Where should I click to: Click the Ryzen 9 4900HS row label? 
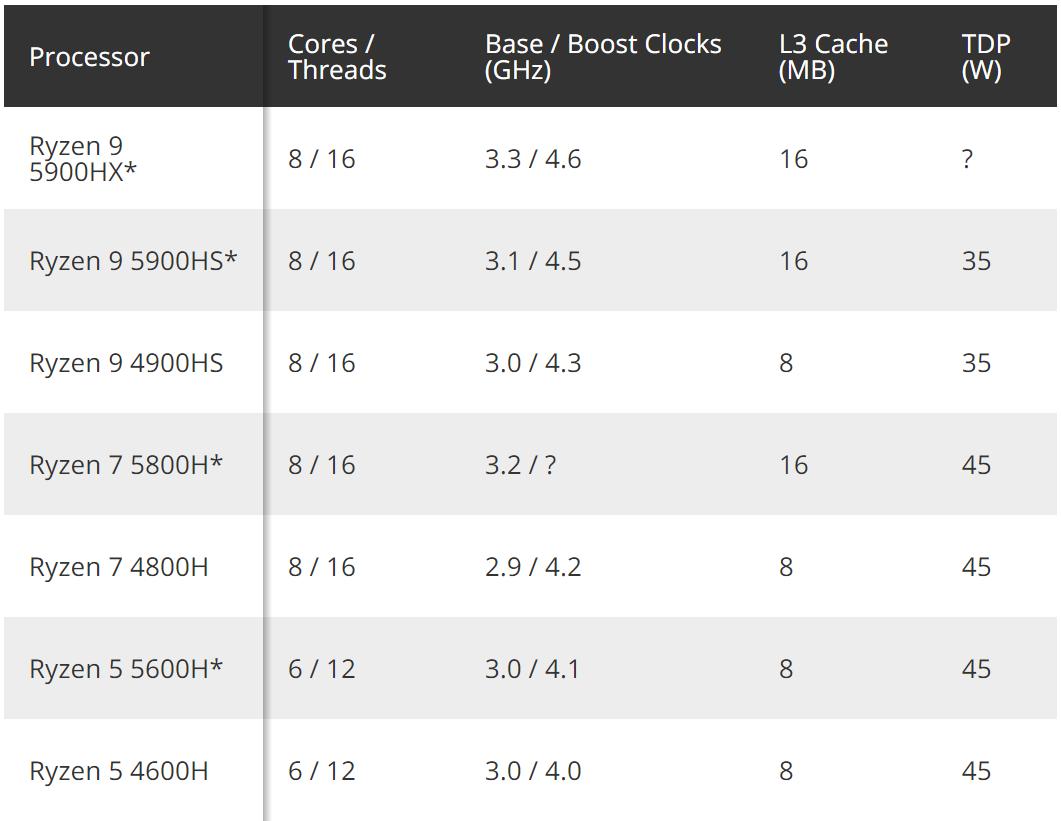126,363
